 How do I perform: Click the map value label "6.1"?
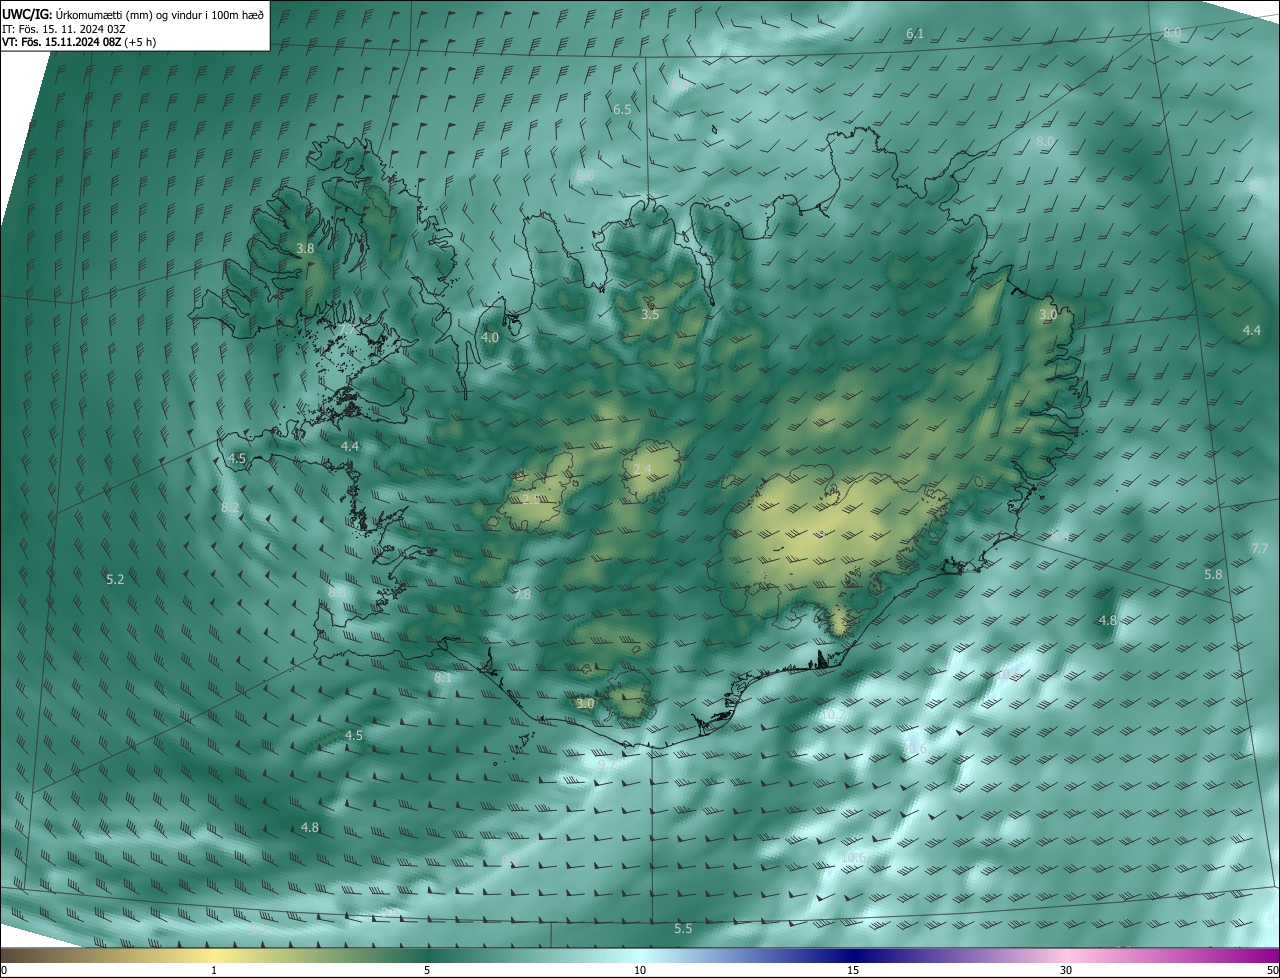(915, 34)
